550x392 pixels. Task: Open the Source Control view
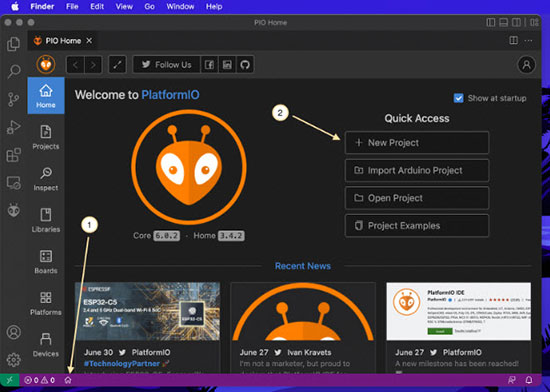tap(14, 99)
